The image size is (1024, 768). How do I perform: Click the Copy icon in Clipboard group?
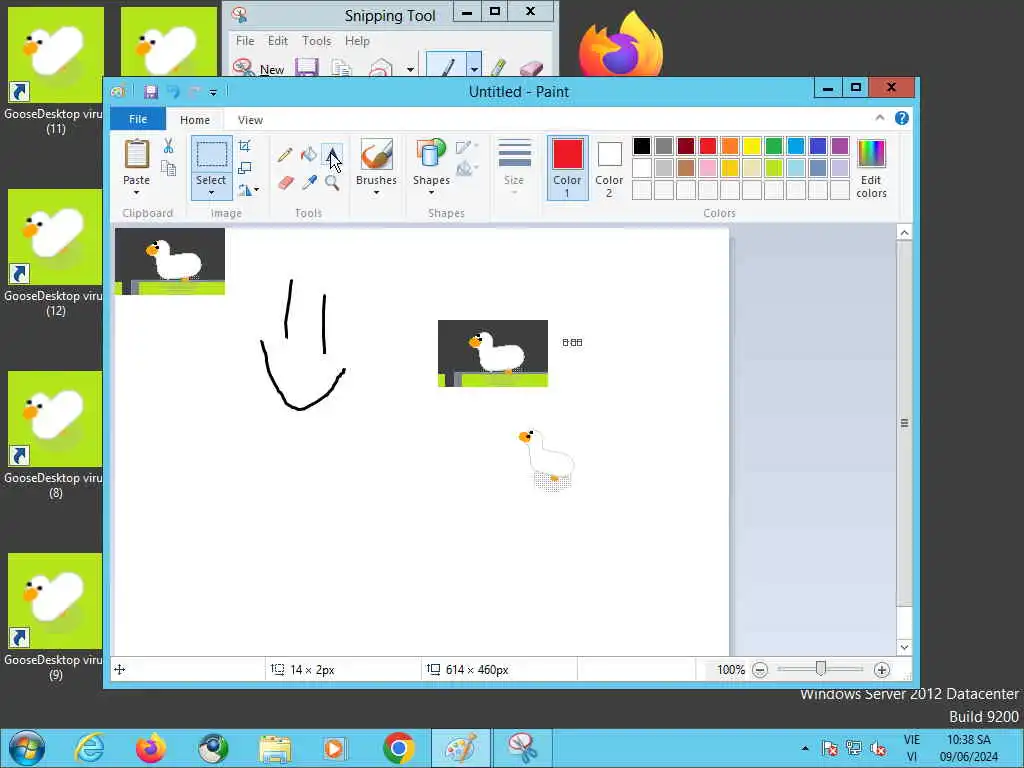pyautogui.click(x=168, y=169)
